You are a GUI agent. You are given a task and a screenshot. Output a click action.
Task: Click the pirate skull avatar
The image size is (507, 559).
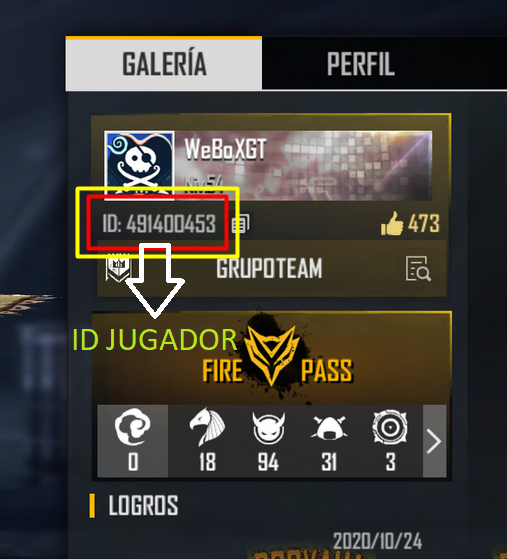click(139, 164)
